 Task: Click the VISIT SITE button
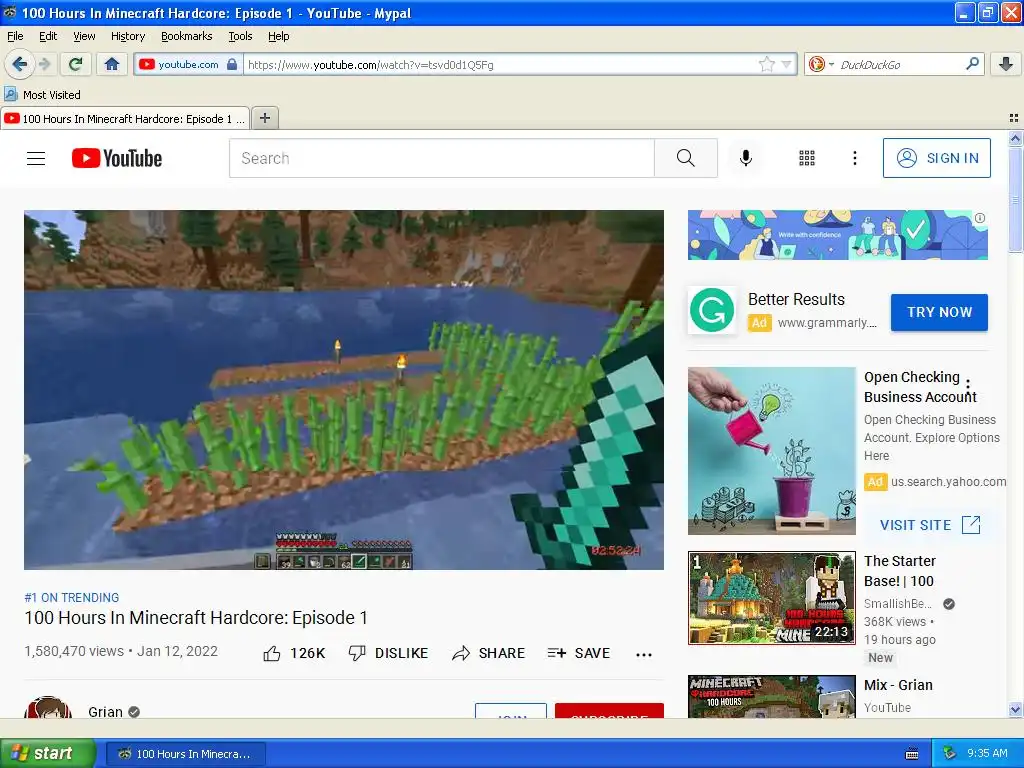click(930, 525)
